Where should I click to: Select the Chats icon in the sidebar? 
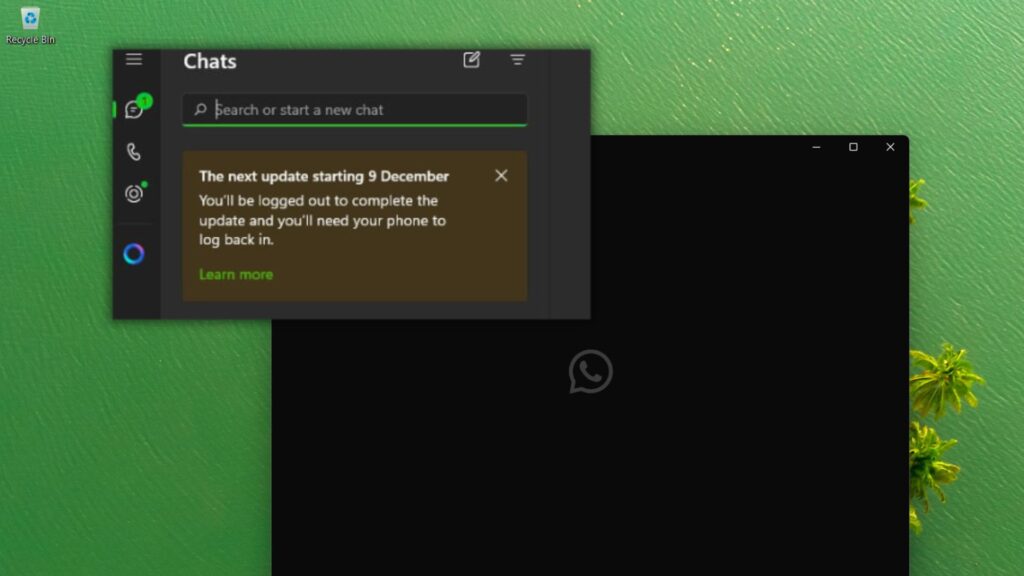134,110
